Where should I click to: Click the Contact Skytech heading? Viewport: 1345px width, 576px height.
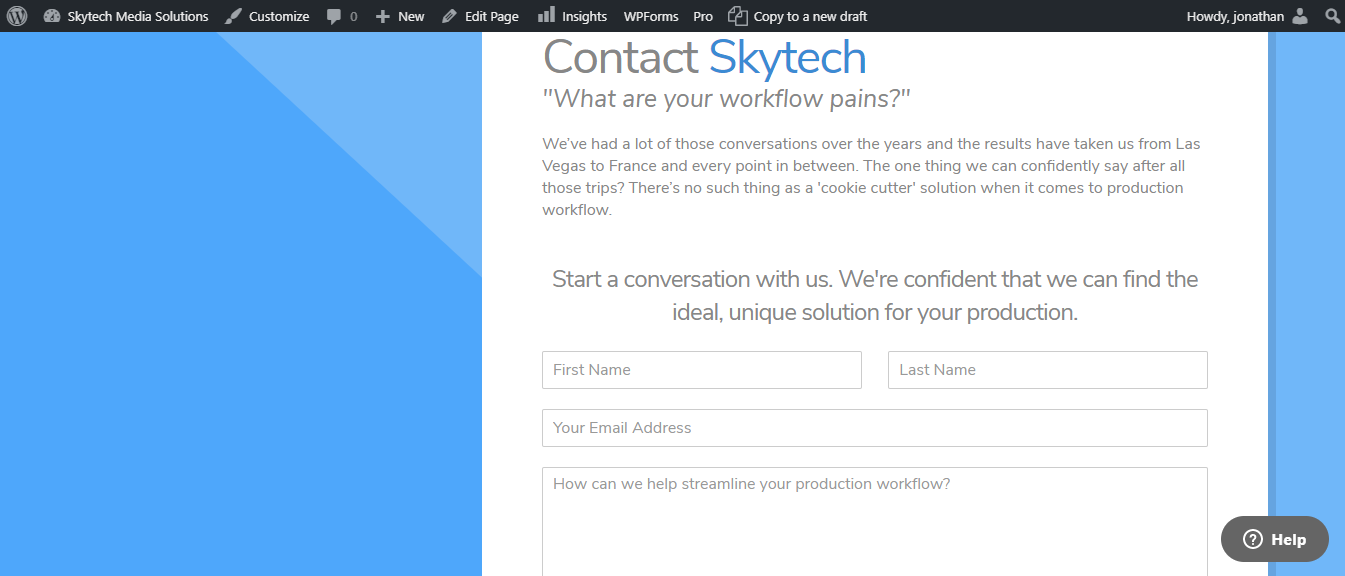[704, 57]
